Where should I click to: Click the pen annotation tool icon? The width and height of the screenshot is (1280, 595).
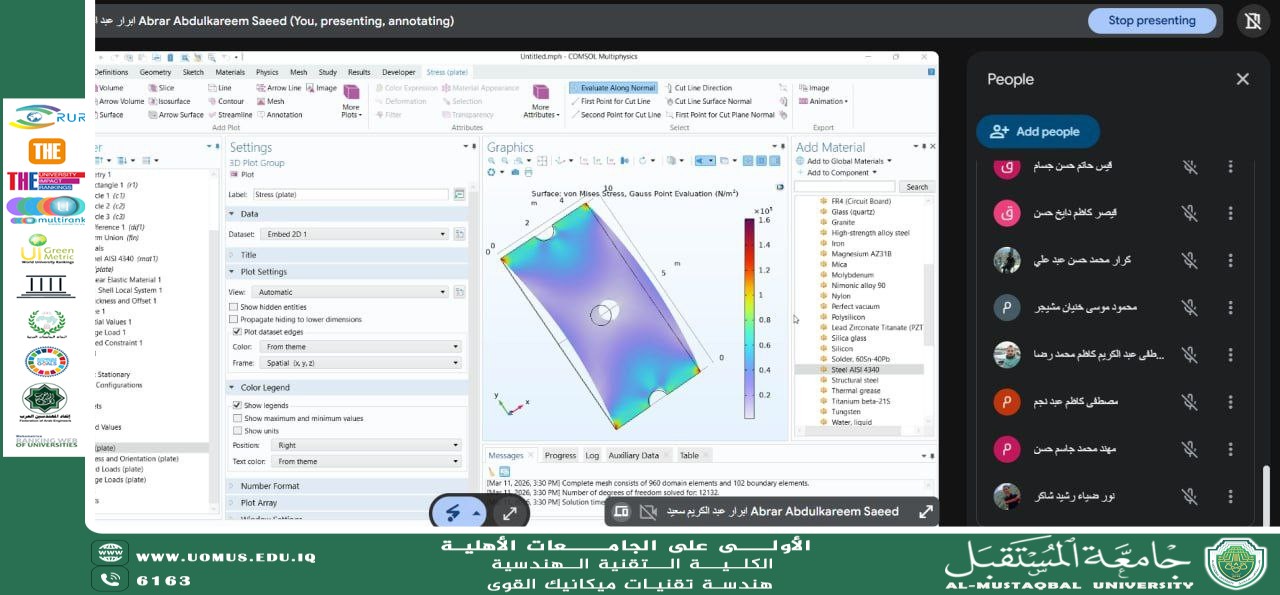(453, 513)
